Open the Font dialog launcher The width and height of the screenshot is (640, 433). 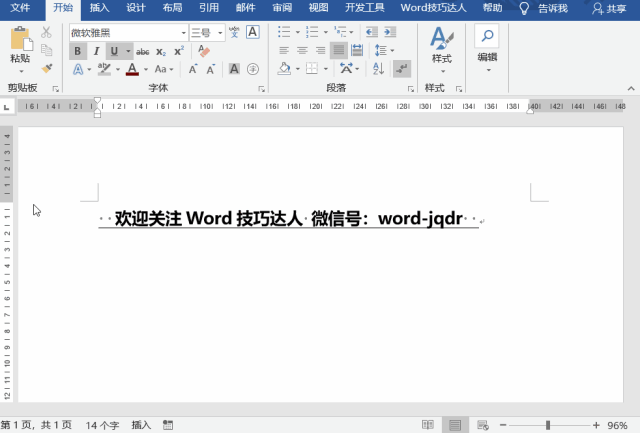[x=262, y=89]
